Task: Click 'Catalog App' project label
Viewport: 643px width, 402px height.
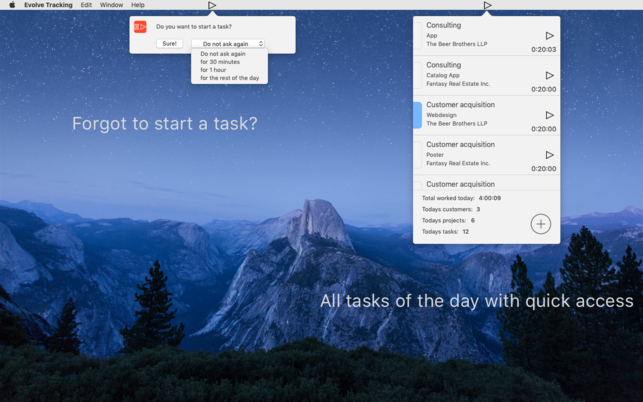Action: point(443,75)
